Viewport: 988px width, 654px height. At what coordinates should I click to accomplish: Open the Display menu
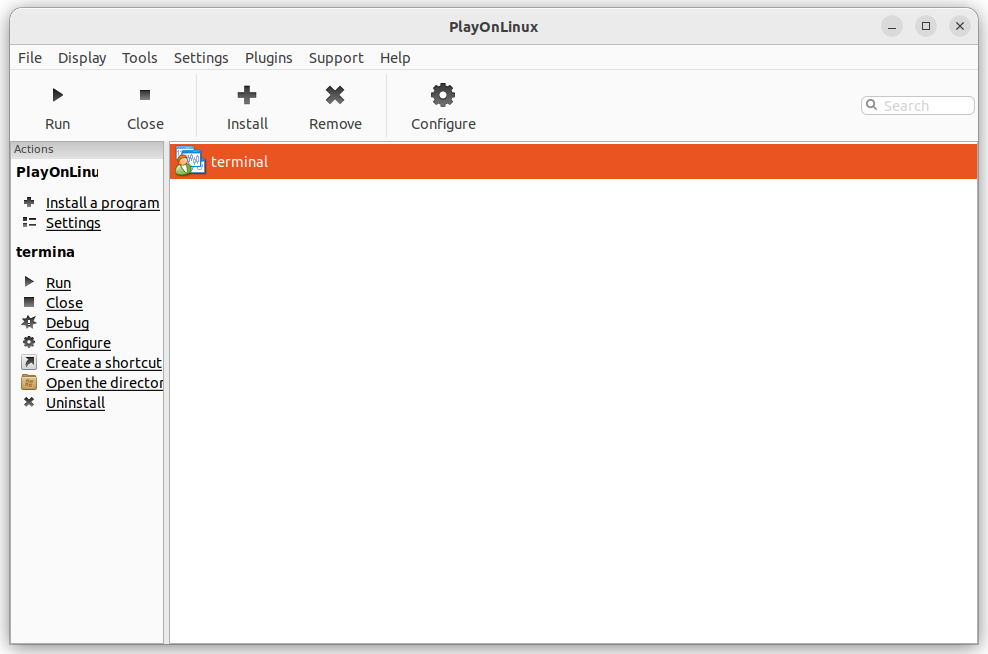(x=82, y=58)
